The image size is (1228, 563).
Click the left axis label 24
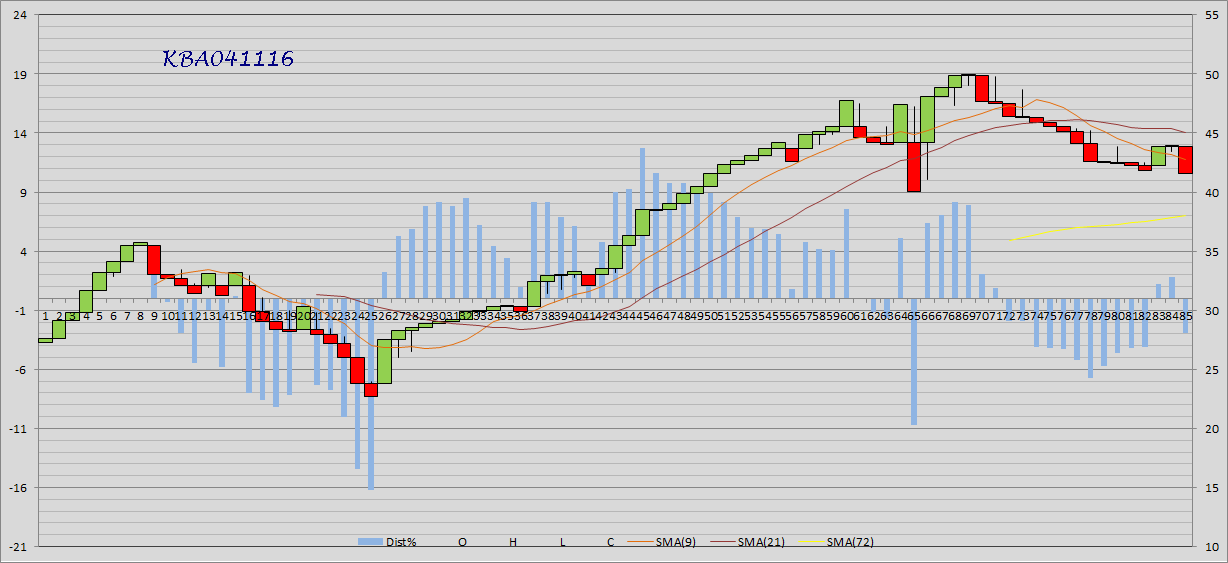coord(20,16)
